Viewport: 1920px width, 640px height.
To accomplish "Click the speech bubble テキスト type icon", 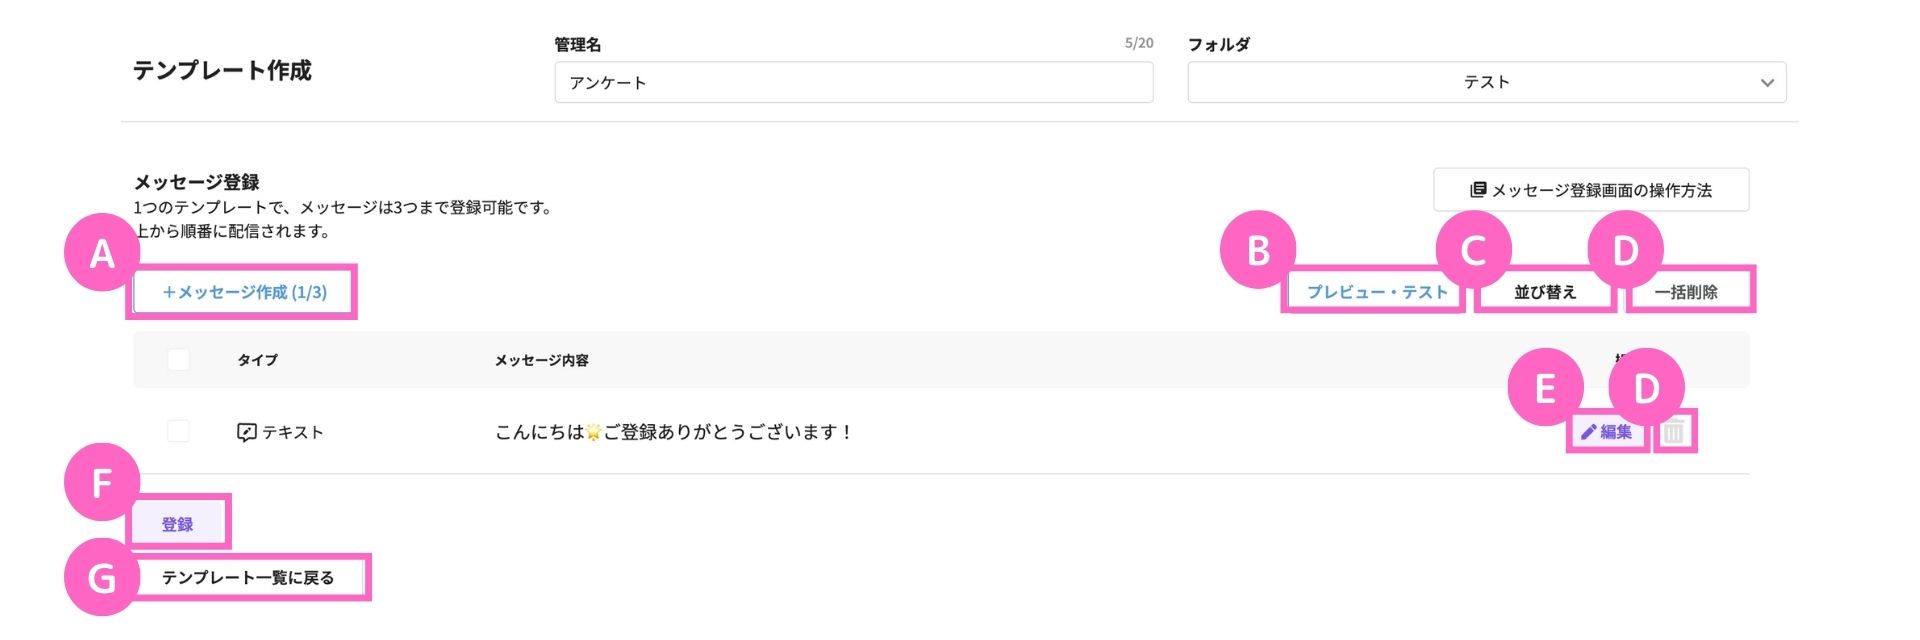I will coord(246,432).
